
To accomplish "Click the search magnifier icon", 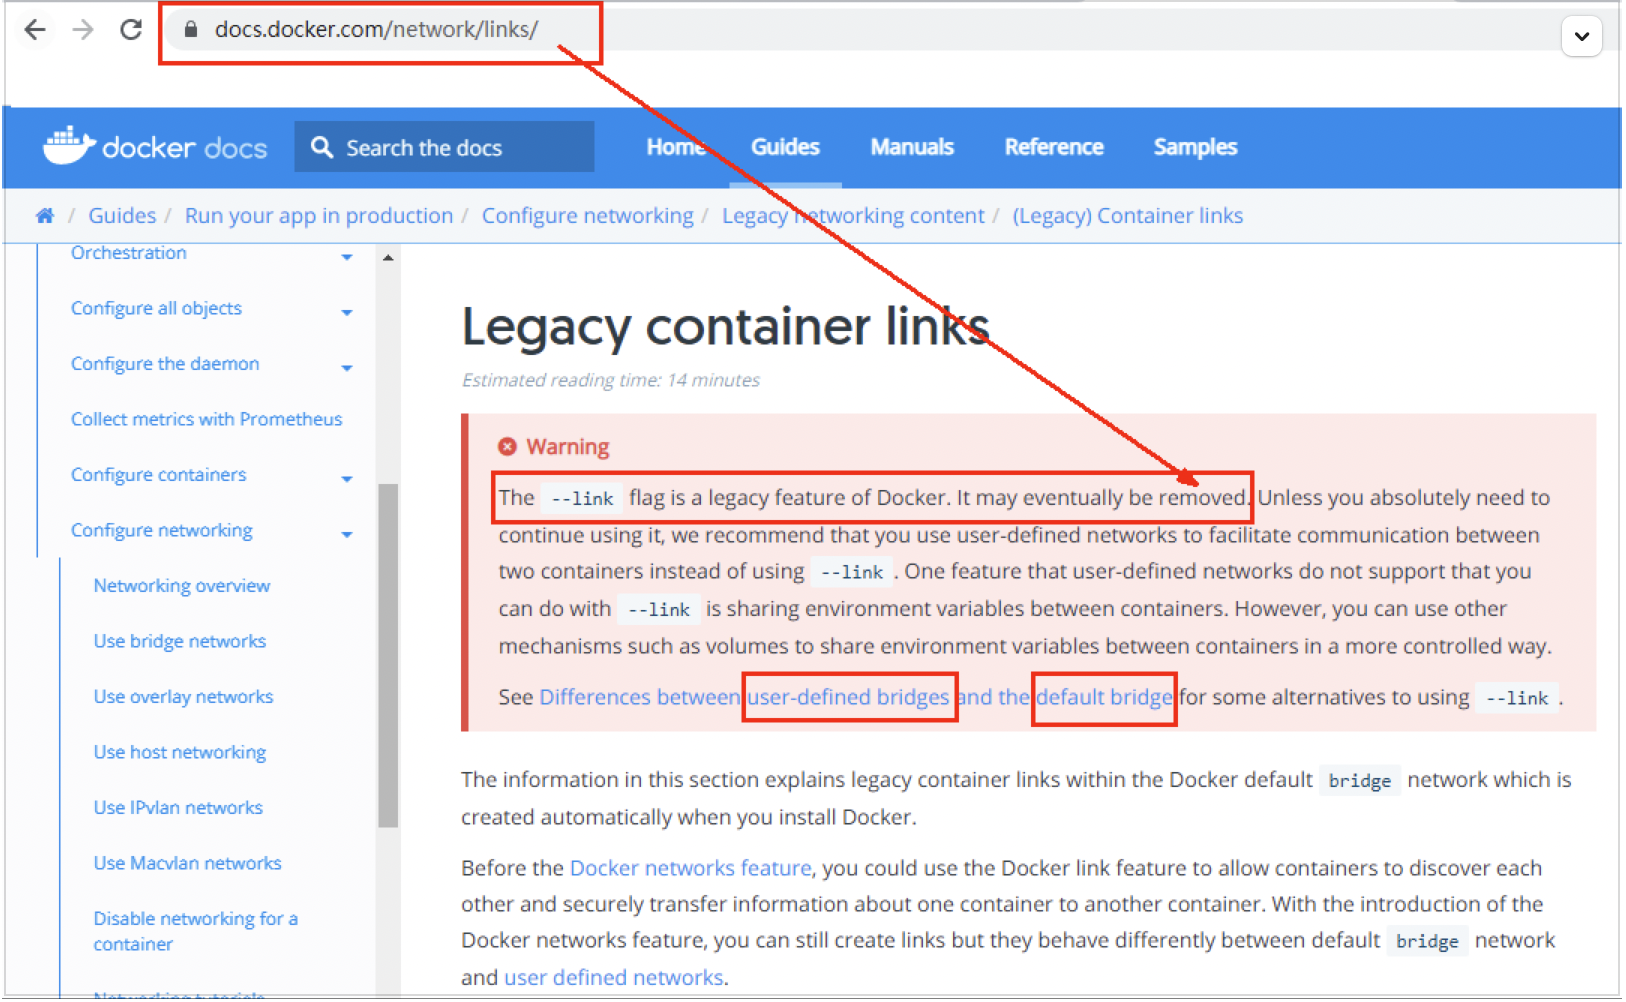I will coord(321,148).
